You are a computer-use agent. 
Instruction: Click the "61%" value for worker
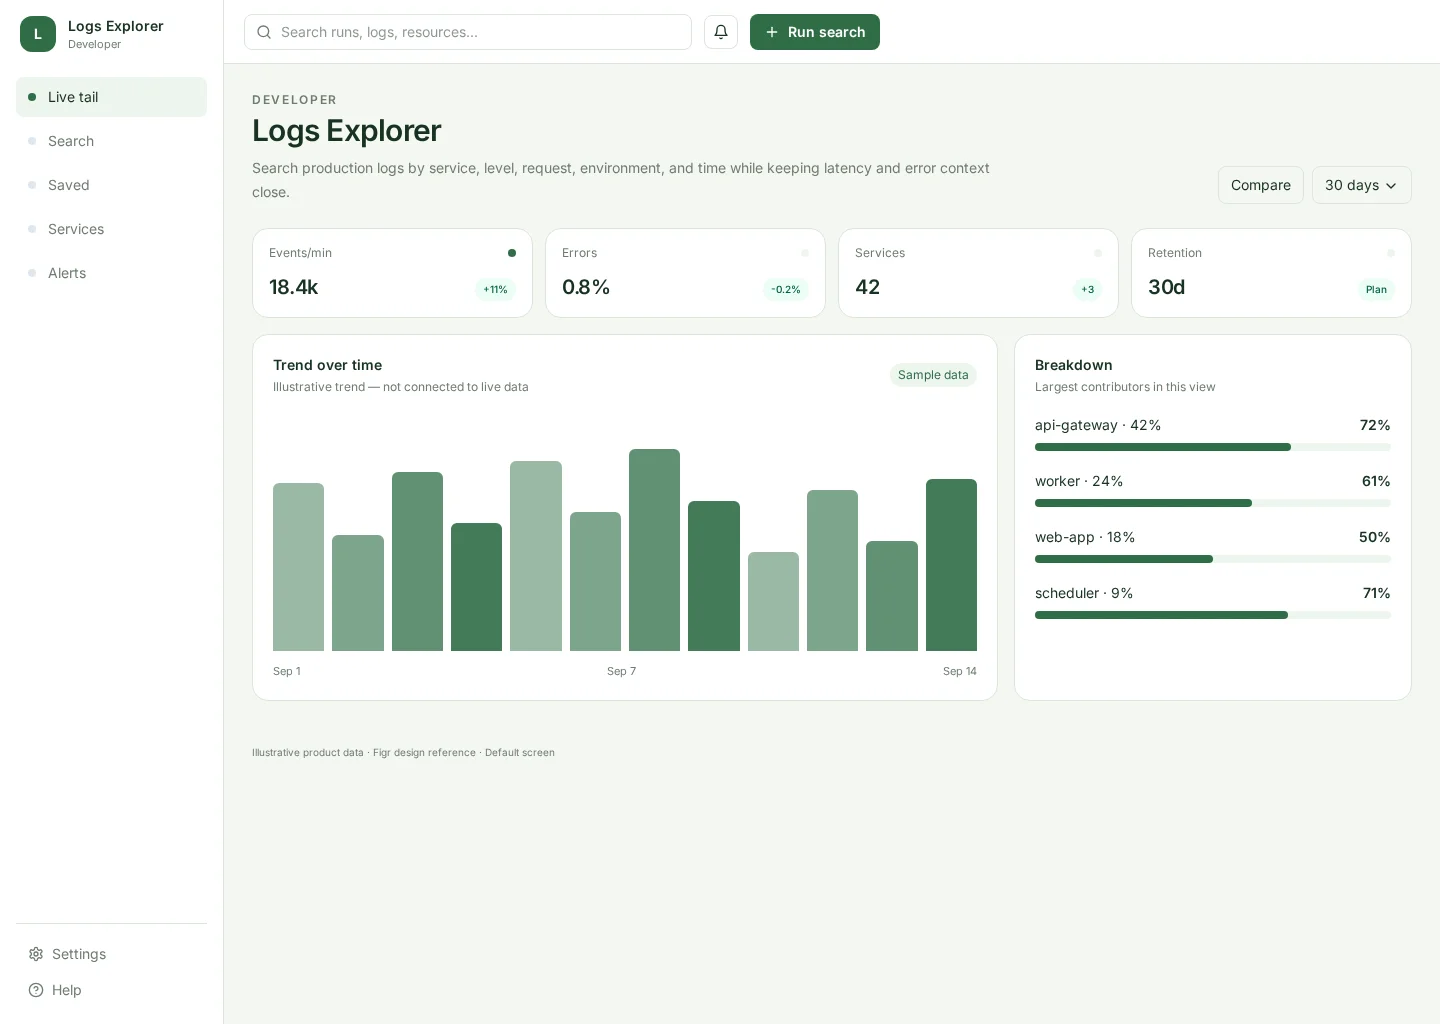click(x=1376, y=481)
